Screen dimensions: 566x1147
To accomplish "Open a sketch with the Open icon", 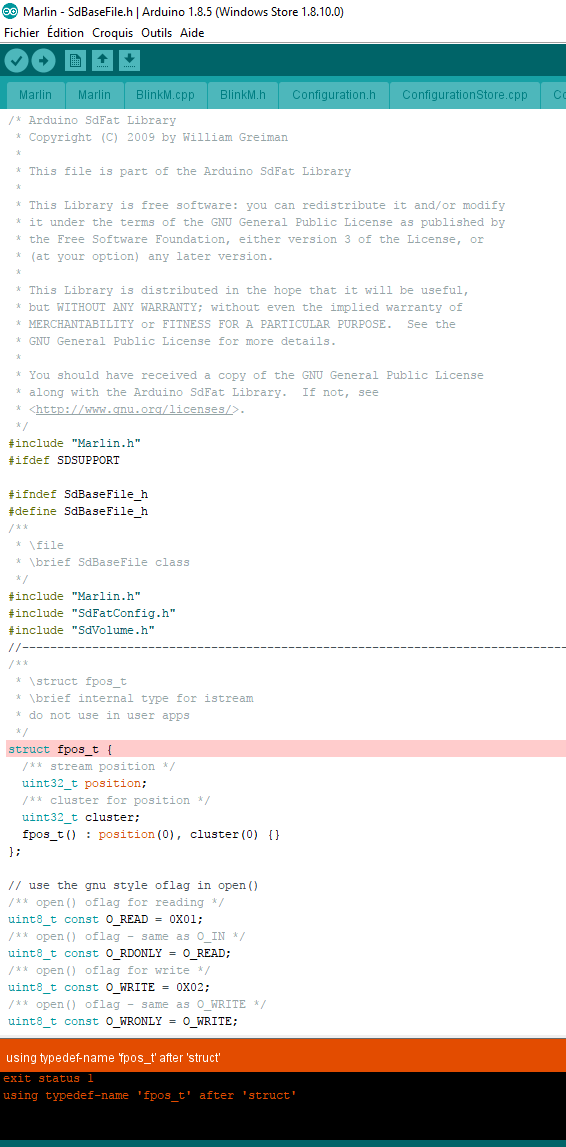I will (102, 61).
